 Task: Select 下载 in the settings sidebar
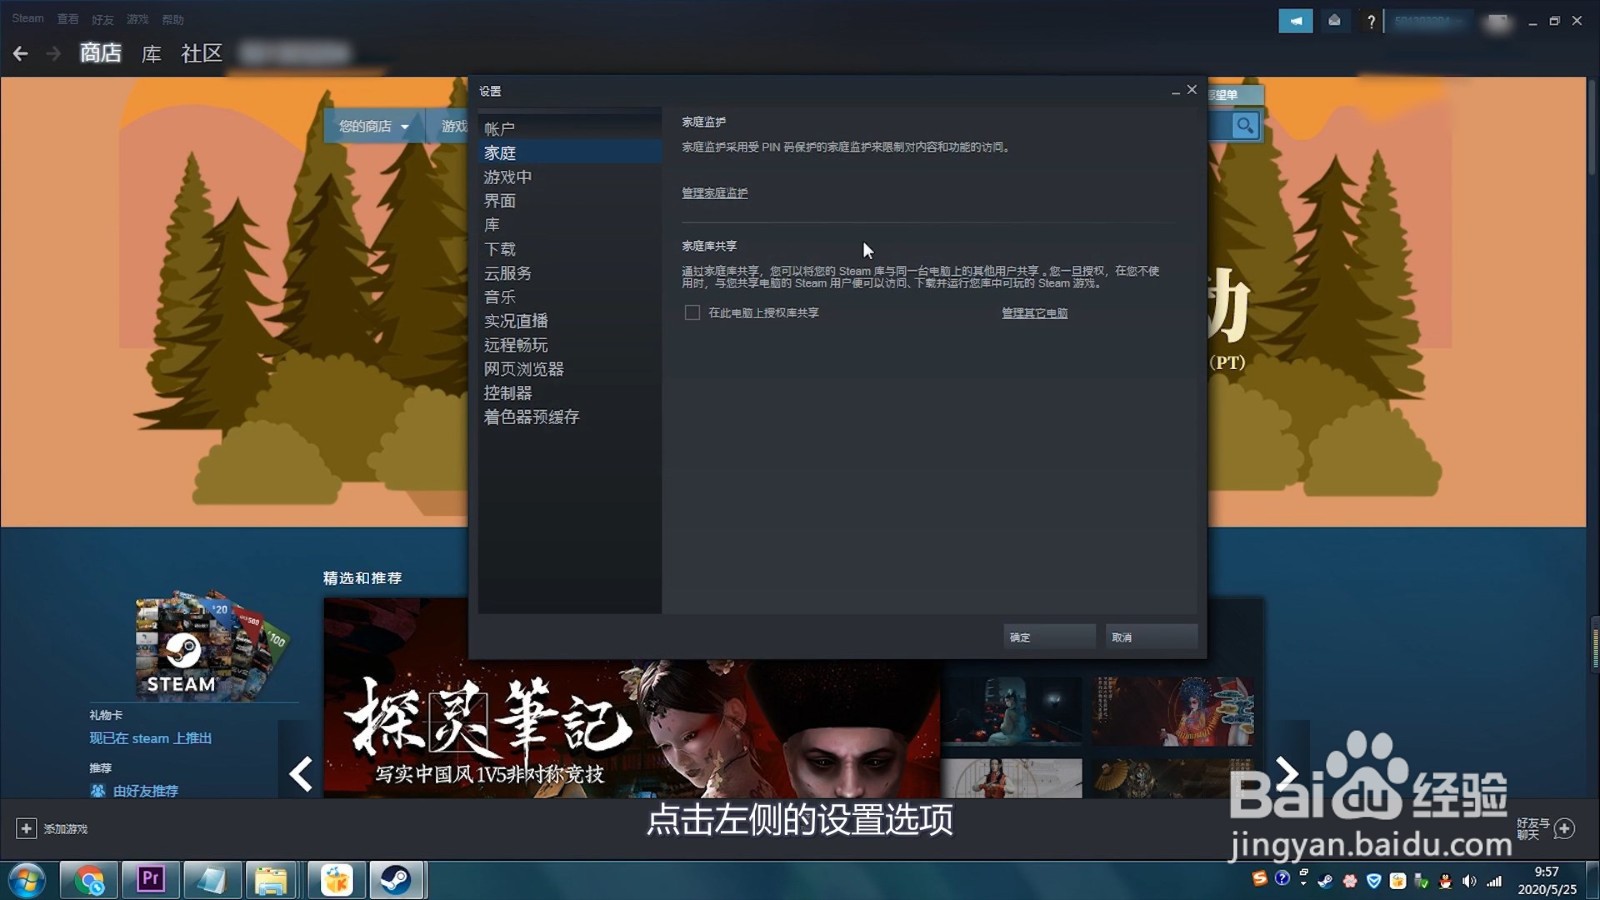(x=499, y=248)
